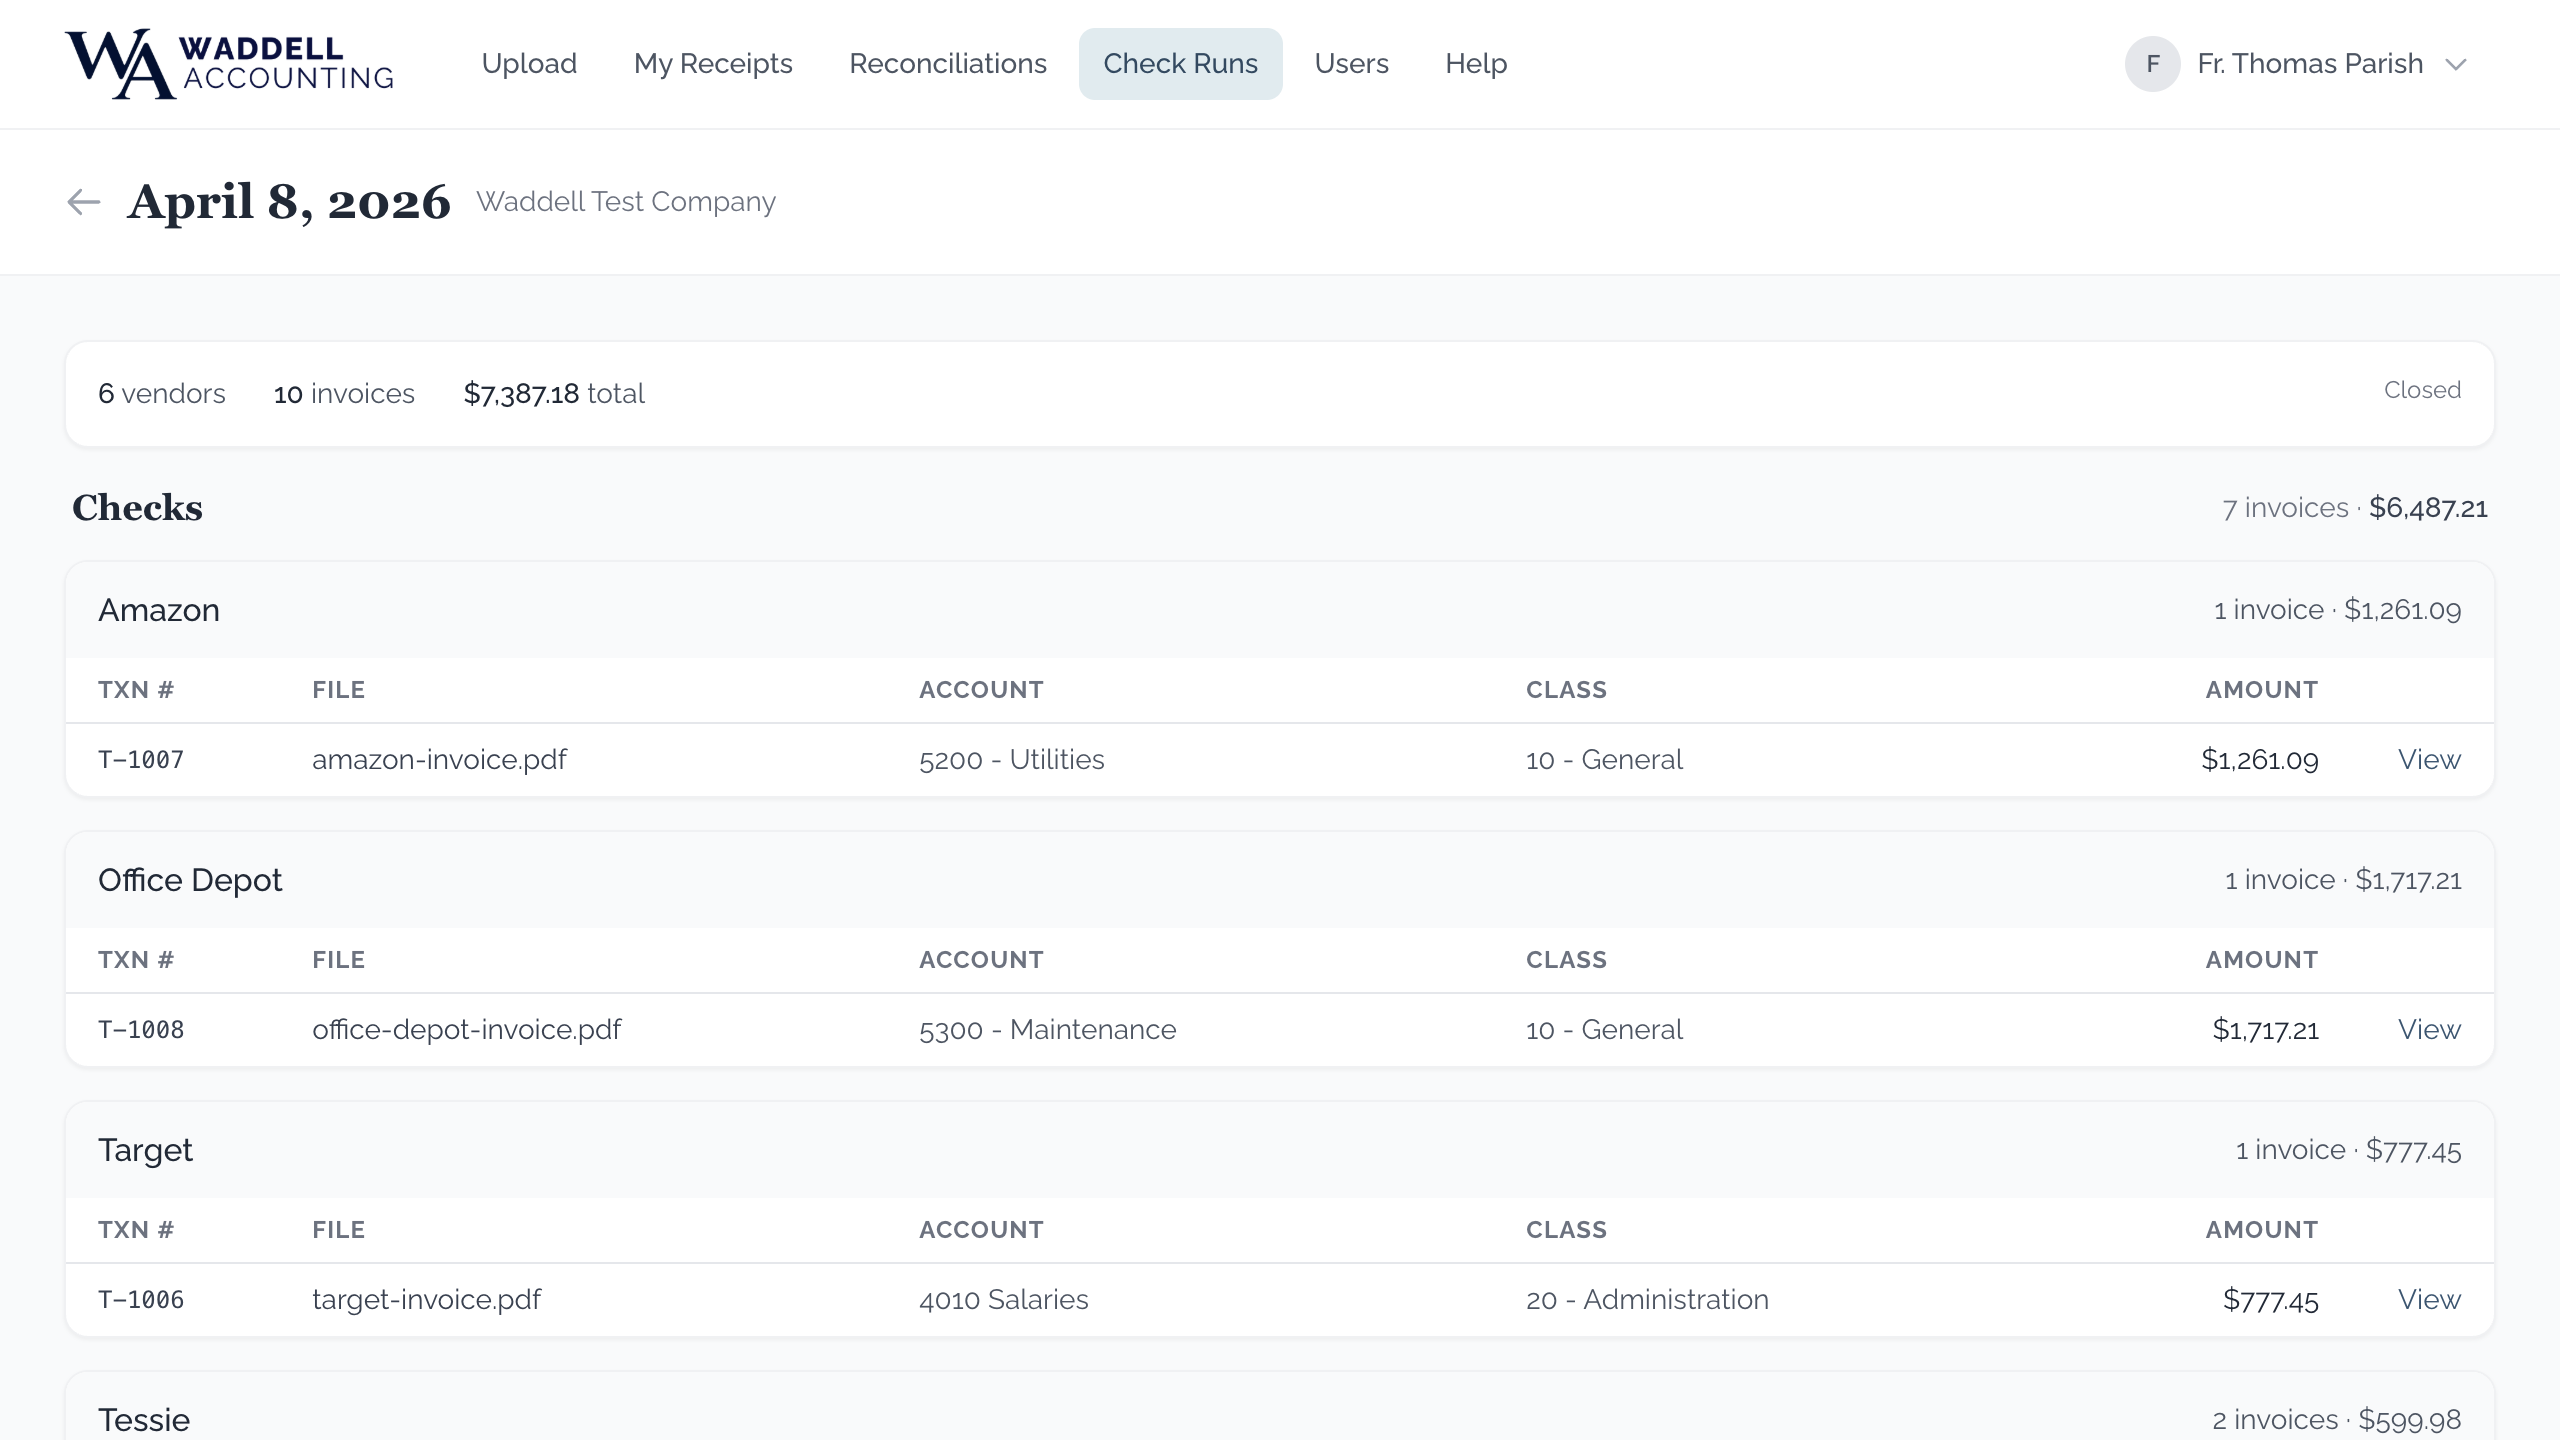Click the $7,387.18 total summary
Viewport: 2560px width, 1440px height.
point(554,394)
